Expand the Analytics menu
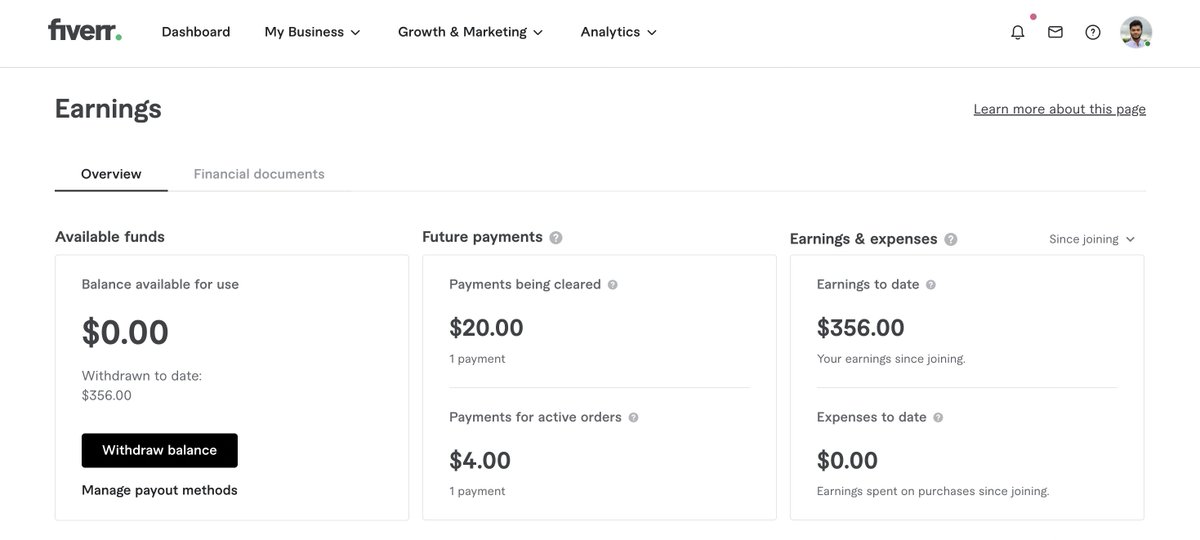The image size is (1200, 540). [619, 32]
